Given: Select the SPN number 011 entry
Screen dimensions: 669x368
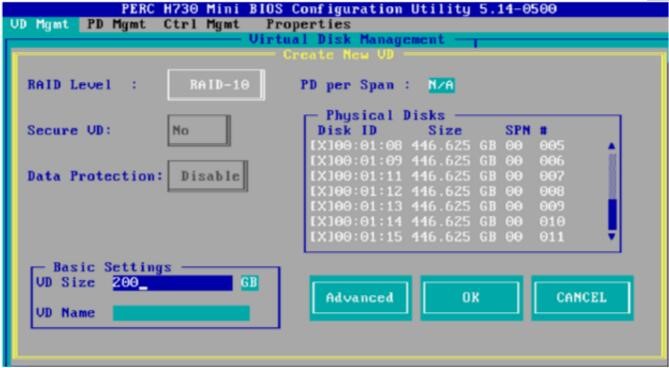Looking at the screenshot, I should click(x=552, y=237).
